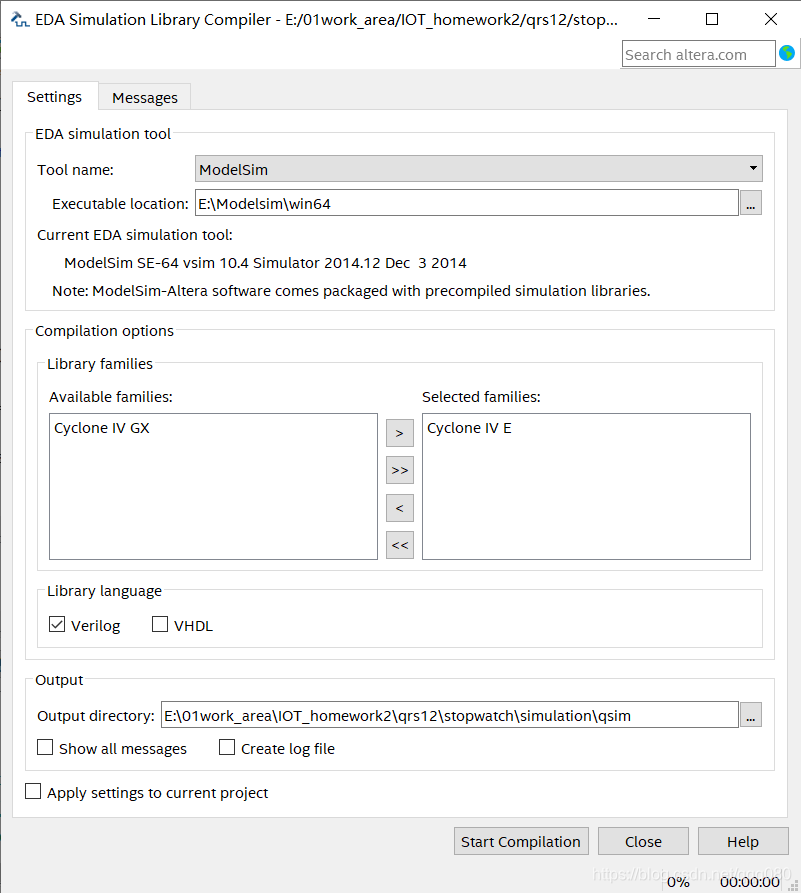Uncheck the Verilog library language
801x893 pixels.
coord(57,625)
